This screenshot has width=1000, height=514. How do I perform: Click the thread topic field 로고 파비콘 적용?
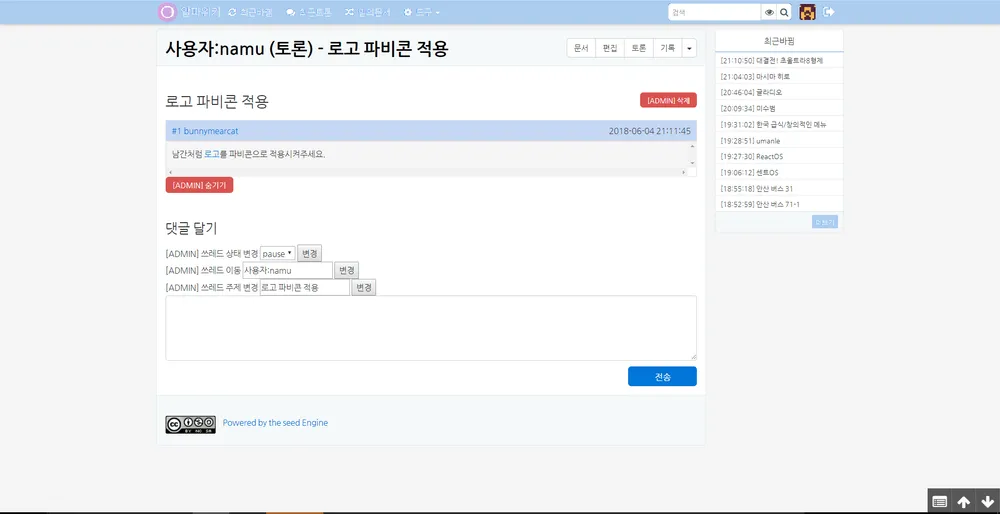coord(305,288)
